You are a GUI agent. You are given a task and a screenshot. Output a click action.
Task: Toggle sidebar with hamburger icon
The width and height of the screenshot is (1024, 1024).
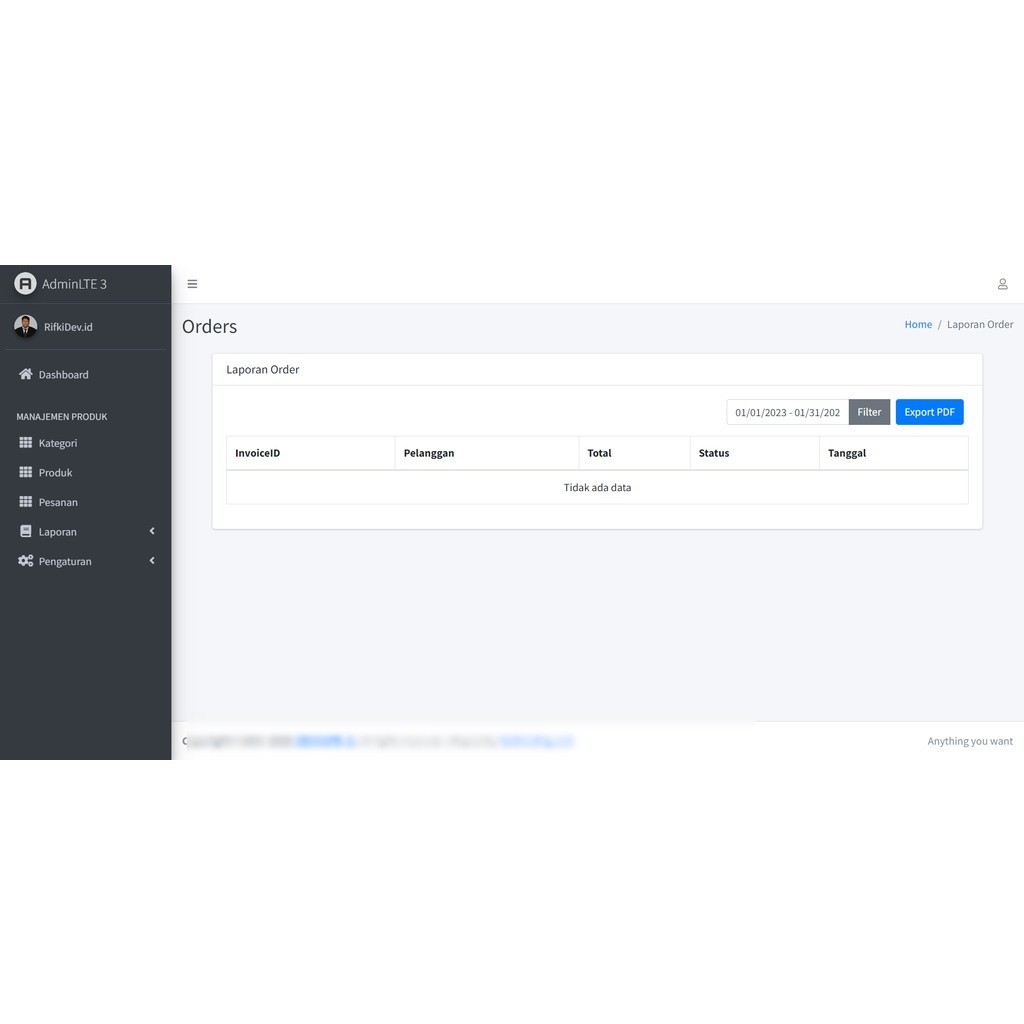coord(192,284)
